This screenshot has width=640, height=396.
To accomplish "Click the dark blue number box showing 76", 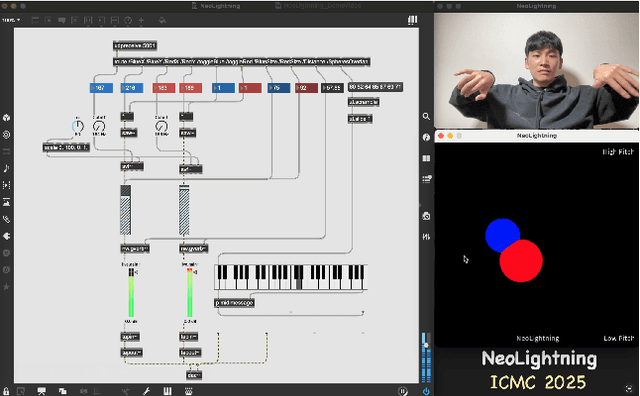I will pos(279,88).
